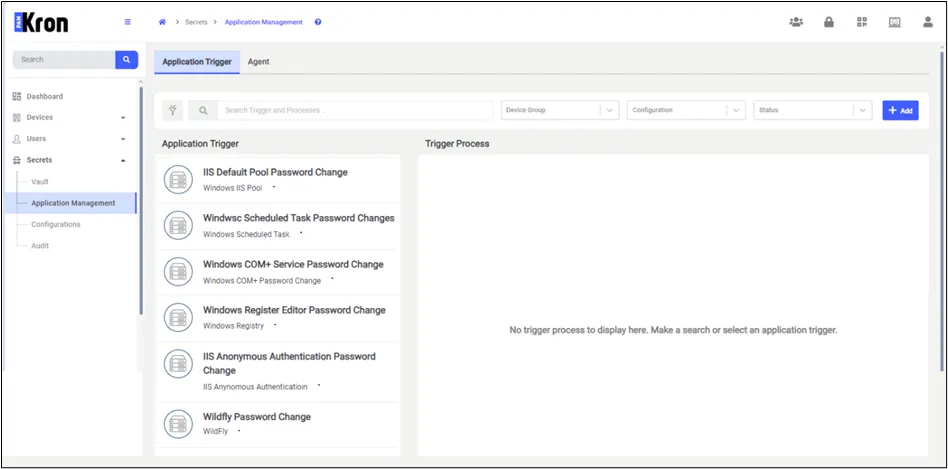Open the Status dropdown
This screenshot has width=948, height=469.
[813, 110]
